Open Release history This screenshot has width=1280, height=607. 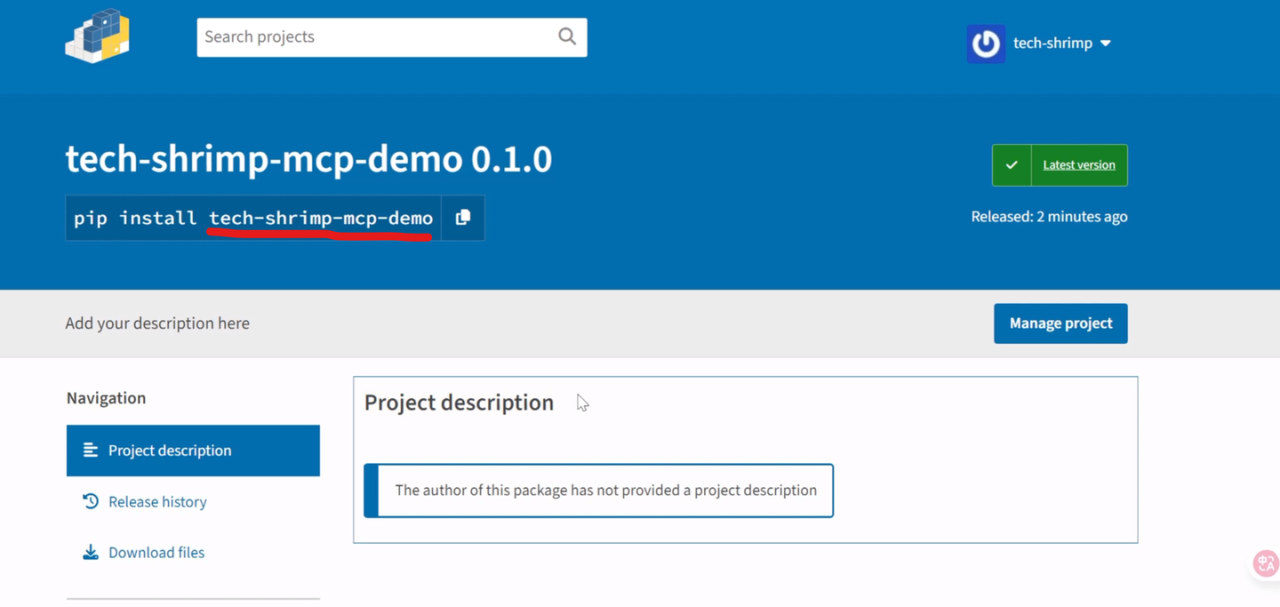coord(157,502)
